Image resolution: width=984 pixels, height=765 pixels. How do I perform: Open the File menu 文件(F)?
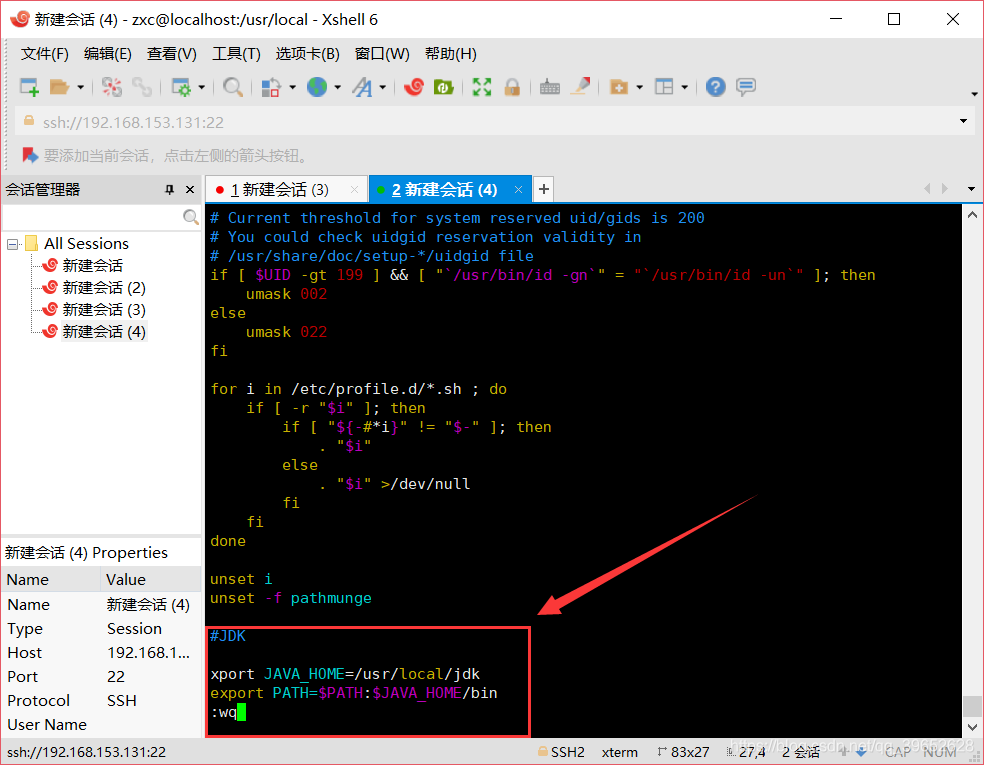point(45,54)
